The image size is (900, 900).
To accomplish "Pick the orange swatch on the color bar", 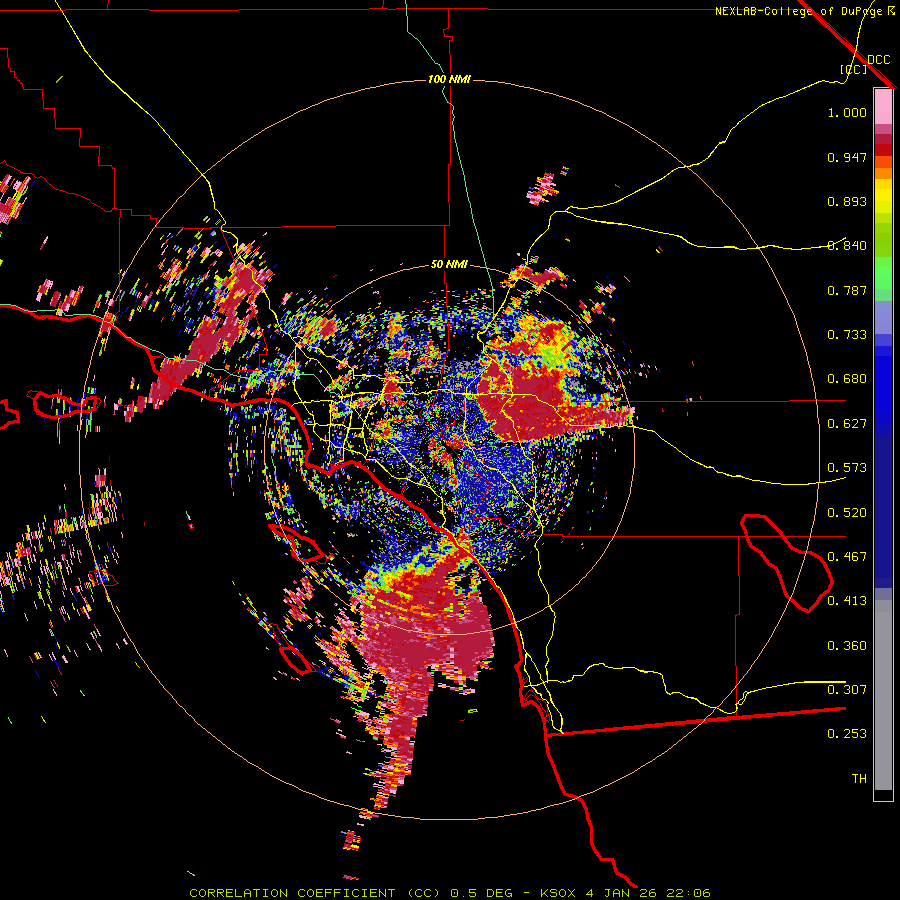I will click(x=883, y=173).
